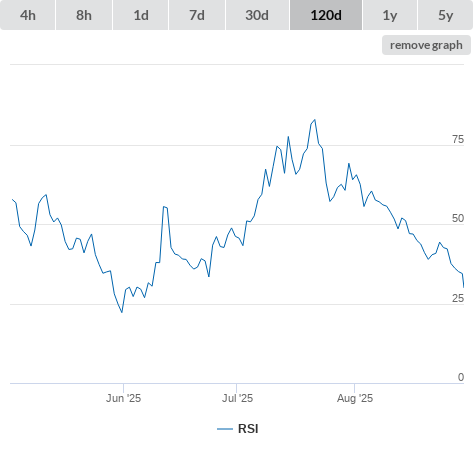This screenshot has height=455, width=474.
Task: Switch chart to 30d range
Action: point(257,15)
